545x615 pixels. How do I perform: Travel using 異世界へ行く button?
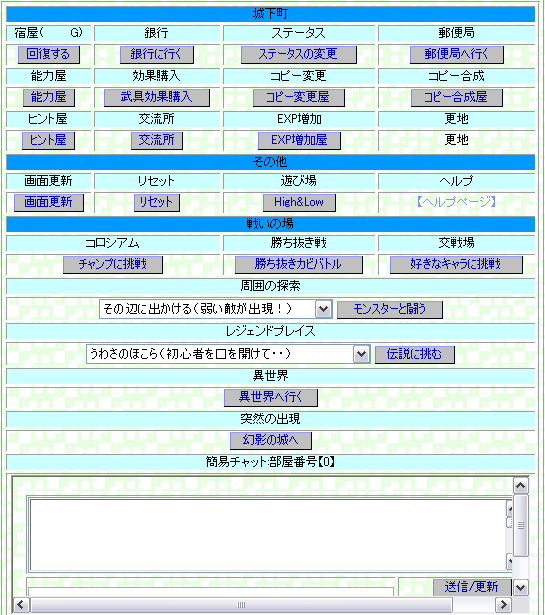click(271, 398)
